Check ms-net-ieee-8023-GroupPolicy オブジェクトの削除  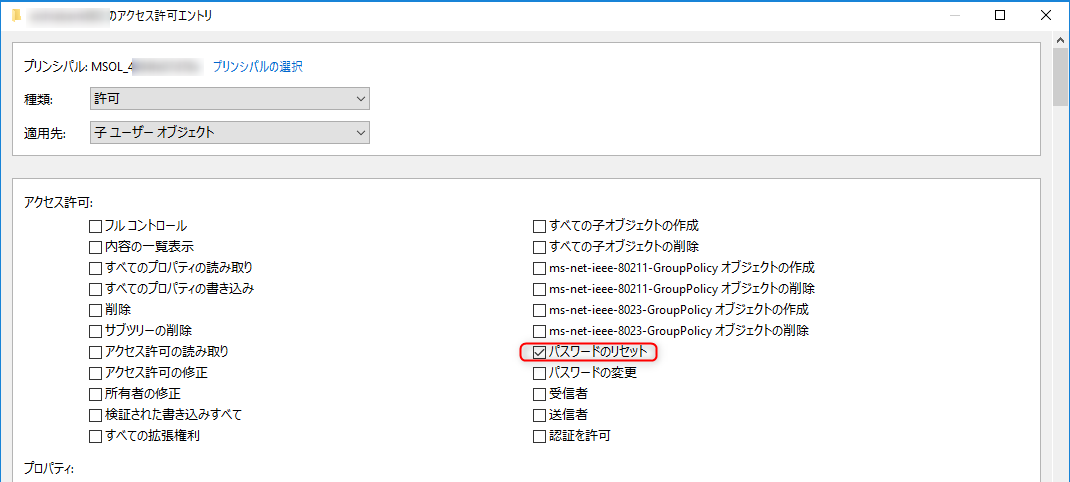[x=539, y=331]
